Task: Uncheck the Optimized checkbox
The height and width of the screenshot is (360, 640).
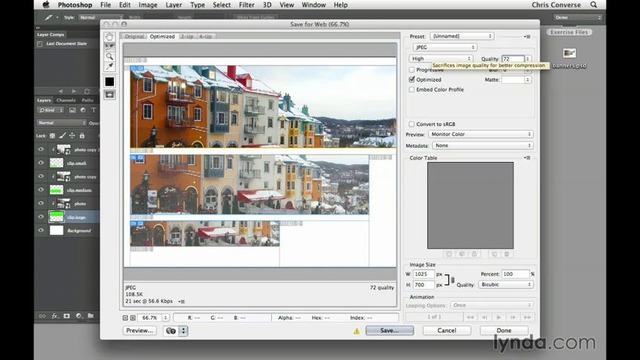Action: (411, 80)
